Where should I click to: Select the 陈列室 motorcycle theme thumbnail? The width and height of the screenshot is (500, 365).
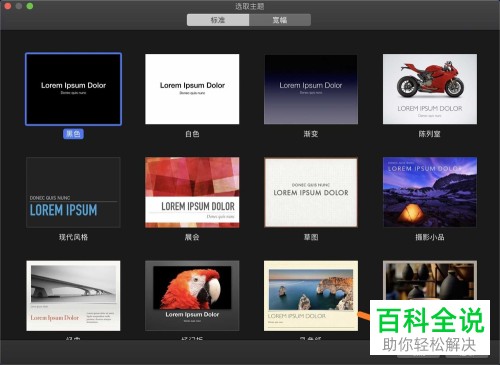click(430, 89)
